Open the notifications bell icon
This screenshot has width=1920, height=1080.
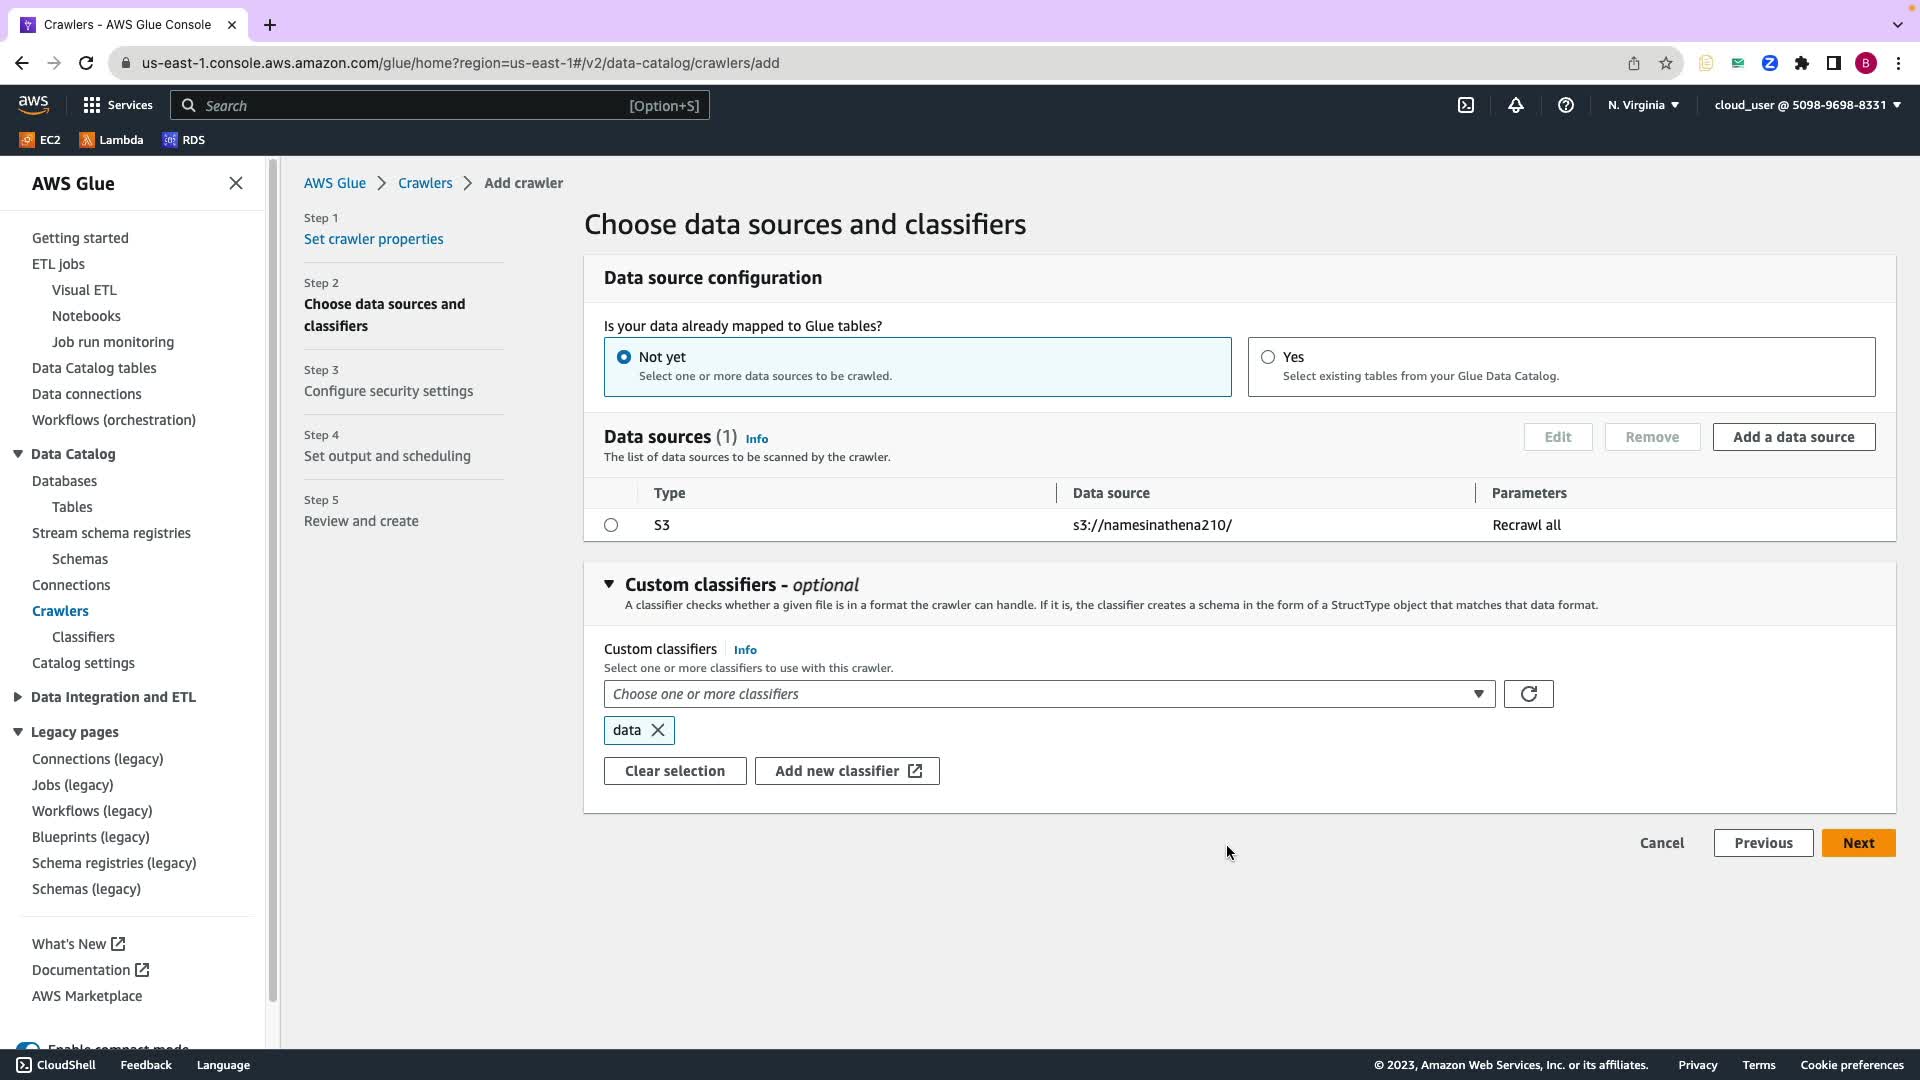(1516, 105)
